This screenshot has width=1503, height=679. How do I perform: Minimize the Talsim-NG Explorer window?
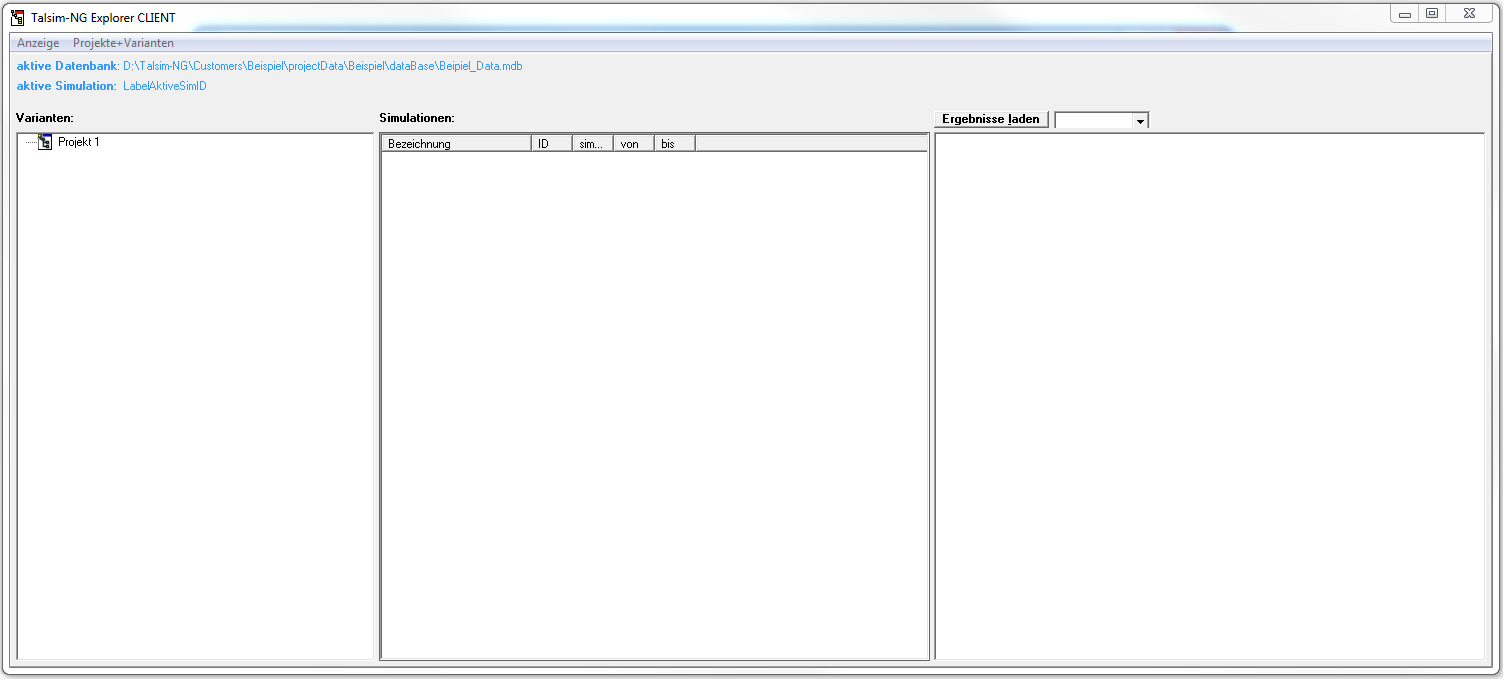click(1405, 14)
